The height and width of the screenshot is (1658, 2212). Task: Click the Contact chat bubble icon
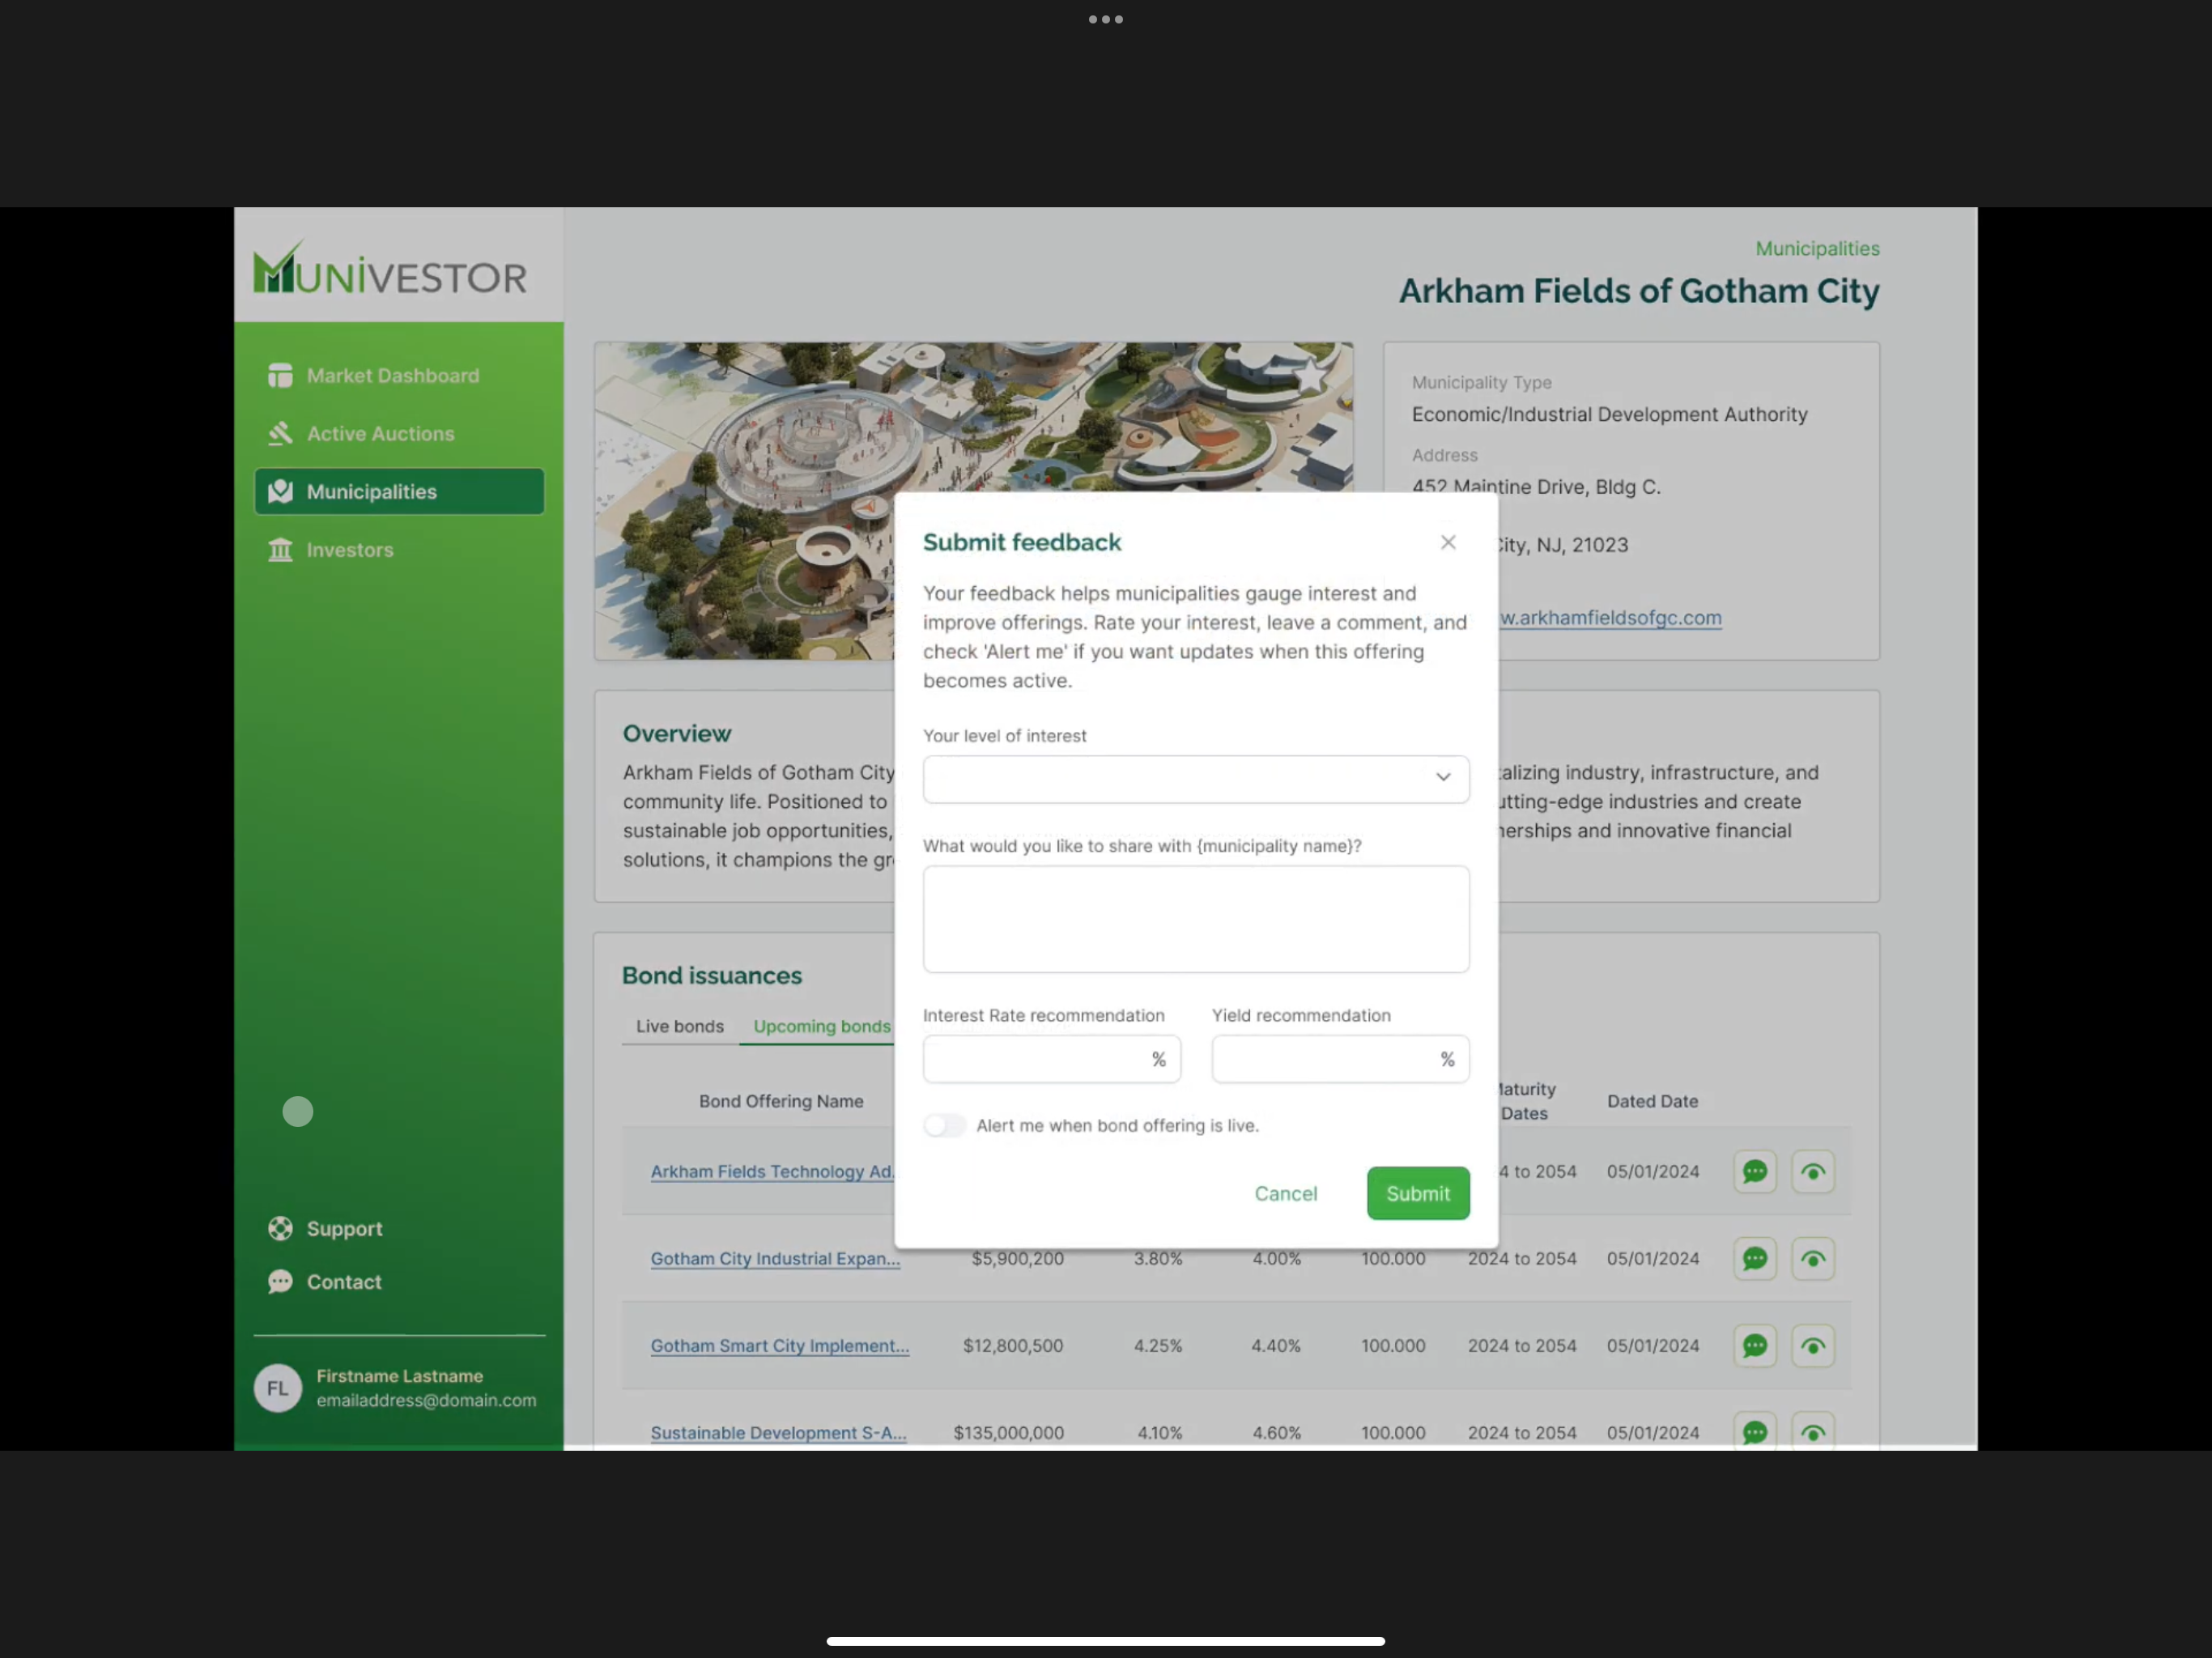pyautogui.click(x=280, y=1282)
